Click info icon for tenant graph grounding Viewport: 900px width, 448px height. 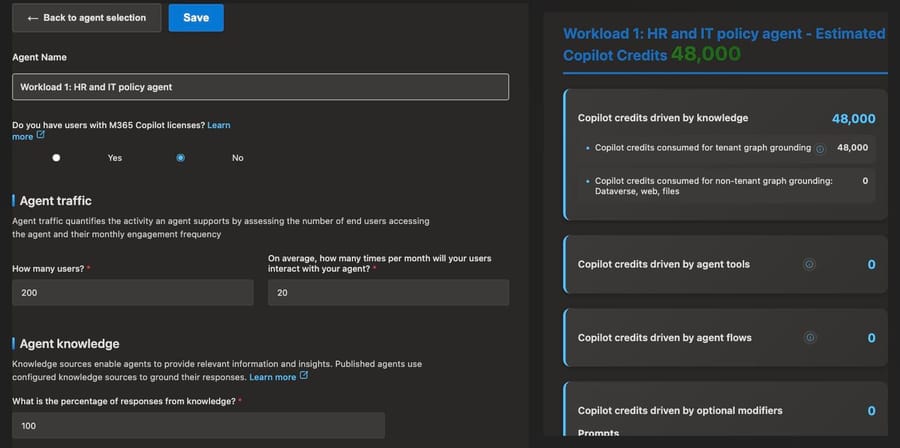pyautogui.click(x=820, y=149)
